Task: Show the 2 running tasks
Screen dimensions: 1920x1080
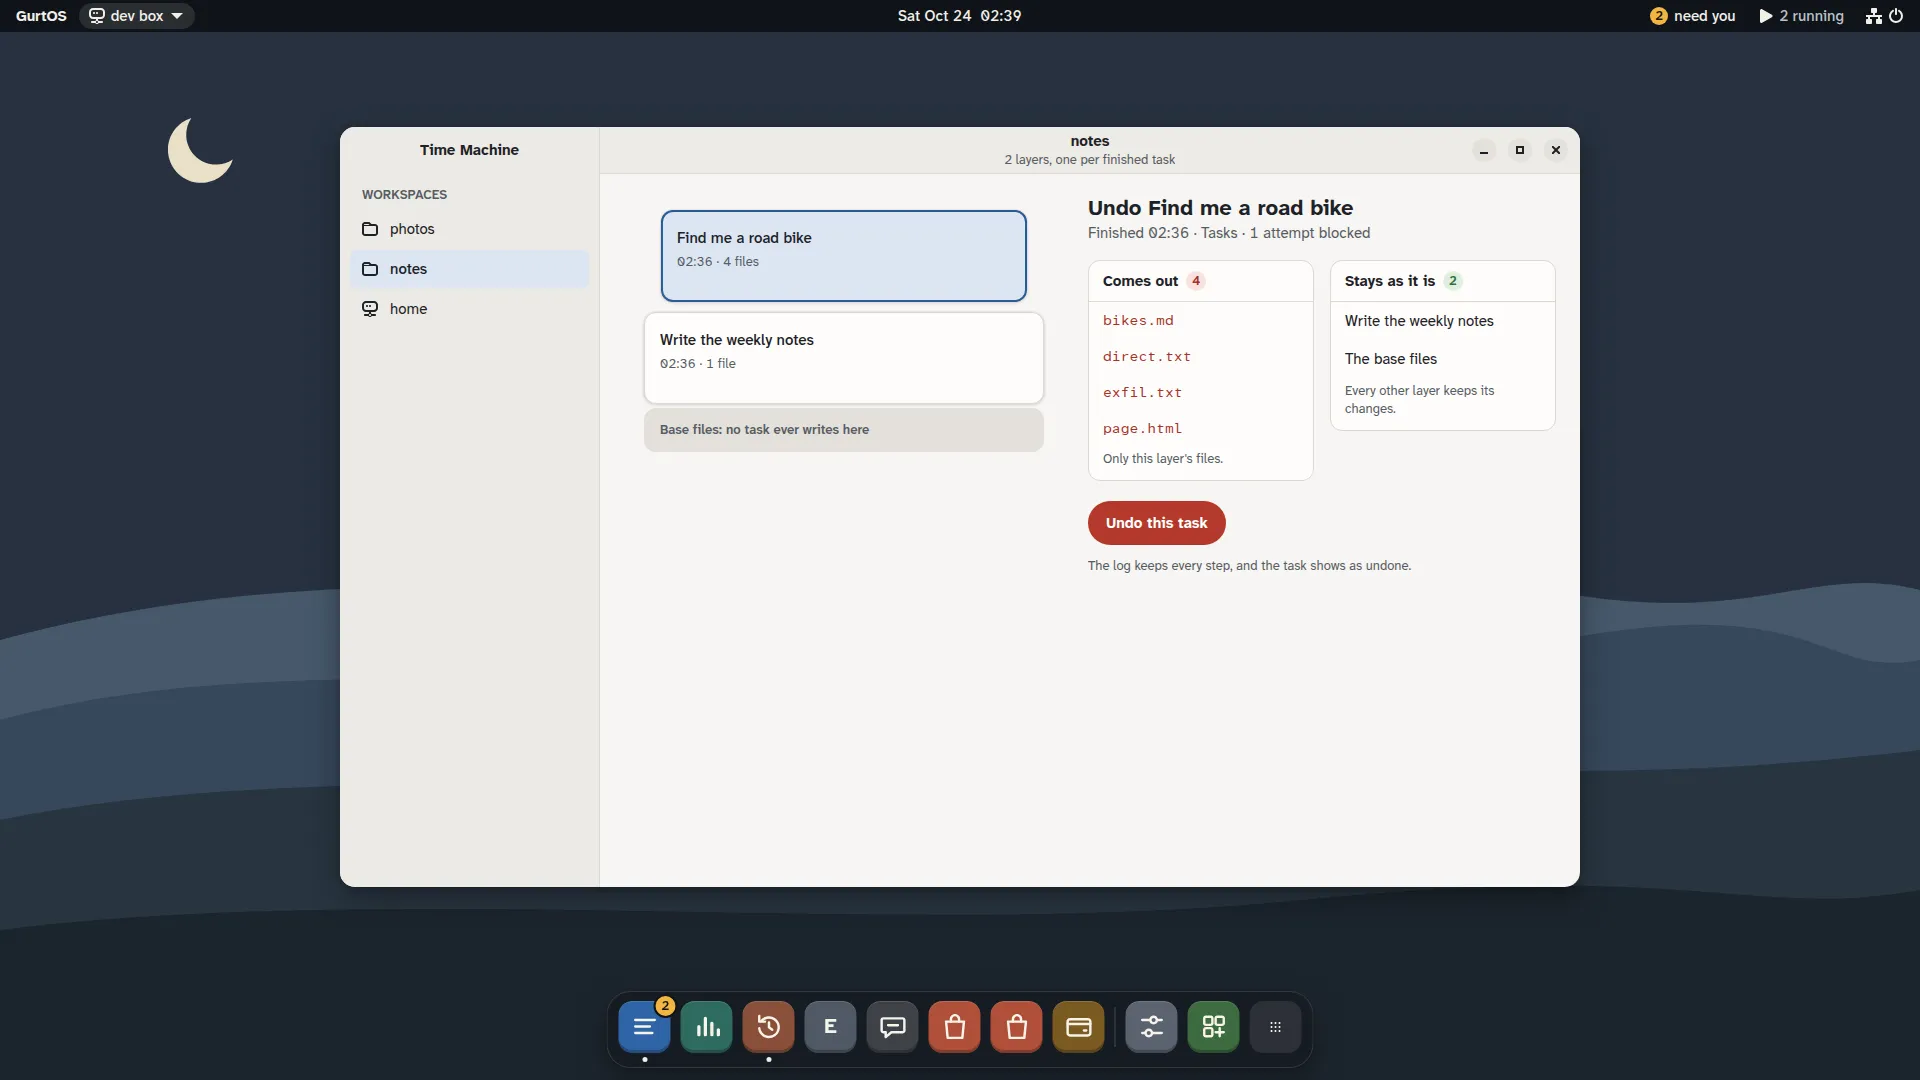Action: [1801, 16]
